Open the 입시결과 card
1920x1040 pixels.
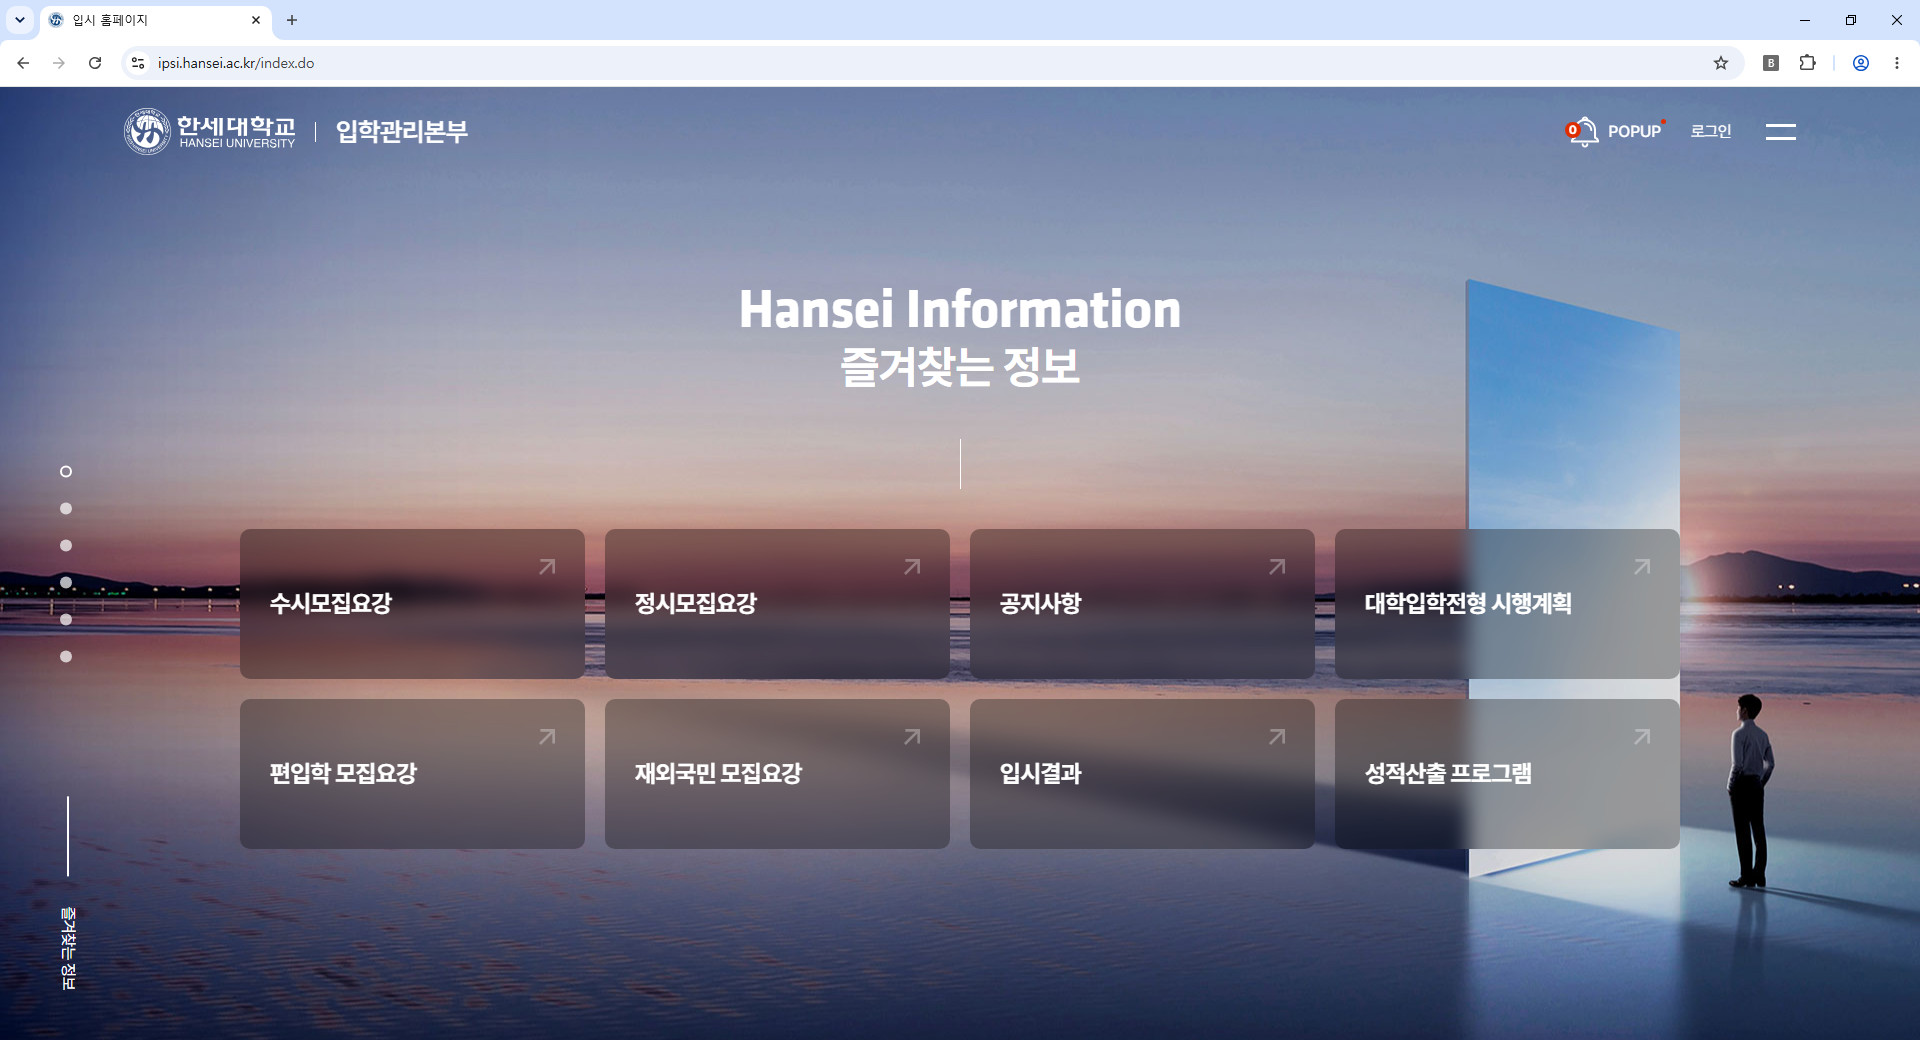[1142, 774]
